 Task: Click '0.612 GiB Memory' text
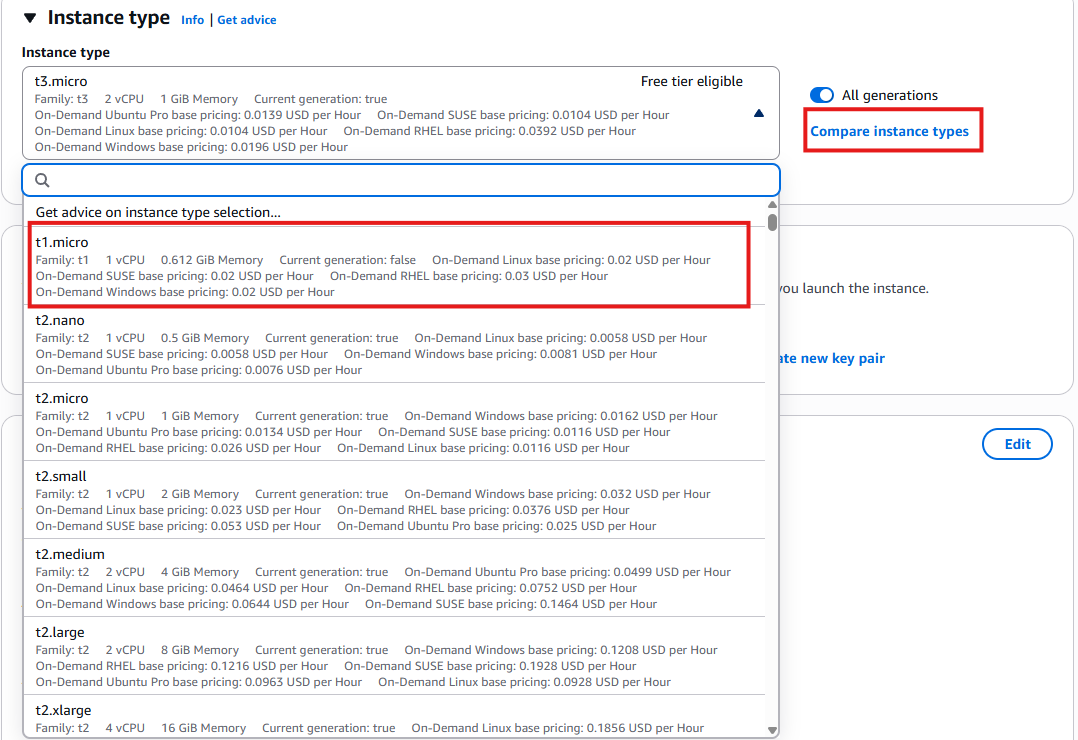coord(212,260)
